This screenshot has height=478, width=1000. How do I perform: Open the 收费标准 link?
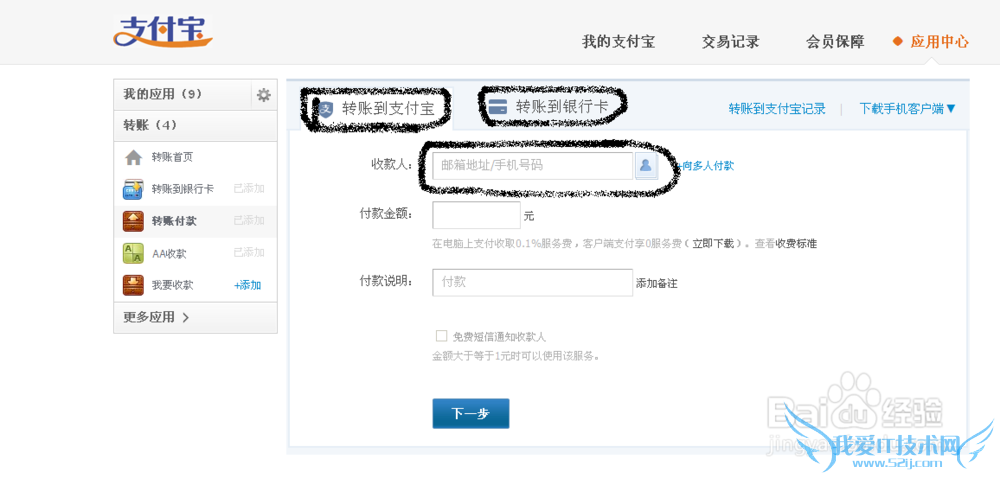click(x=796, y=243)
